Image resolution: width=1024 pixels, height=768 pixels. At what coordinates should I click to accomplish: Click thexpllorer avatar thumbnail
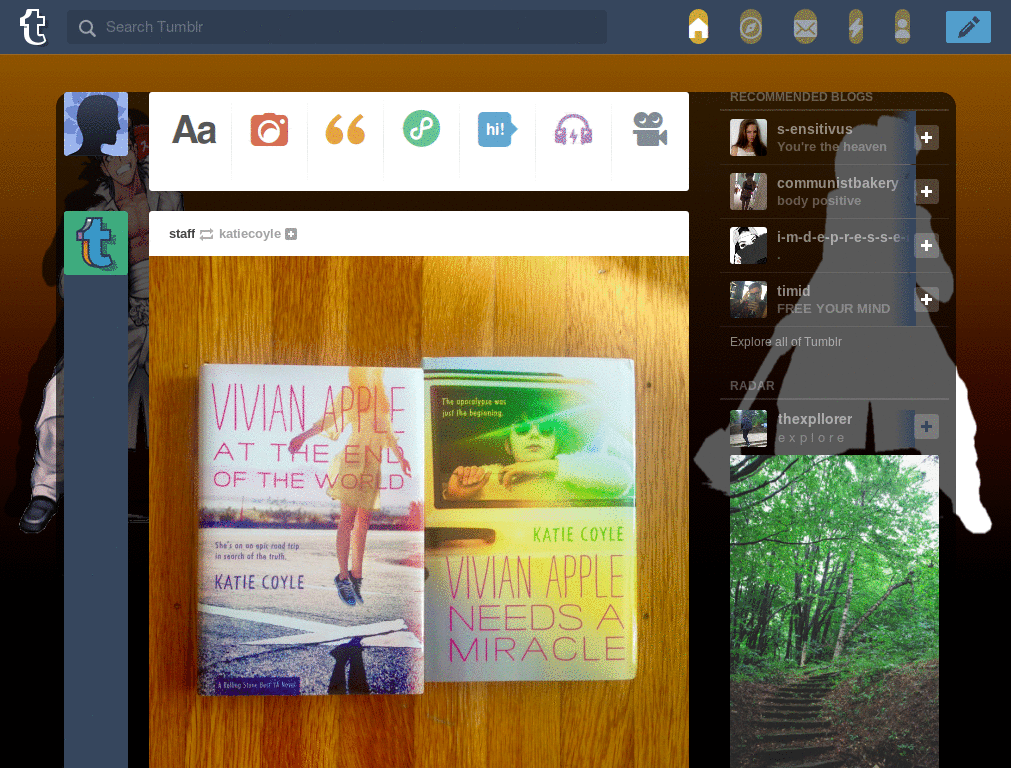[748, 428]
